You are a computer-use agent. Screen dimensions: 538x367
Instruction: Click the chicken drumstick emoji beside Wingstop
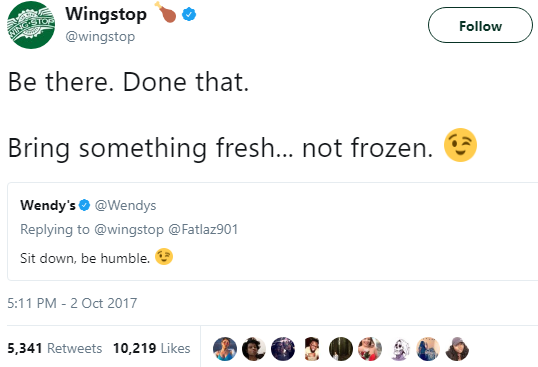[165, 12]
